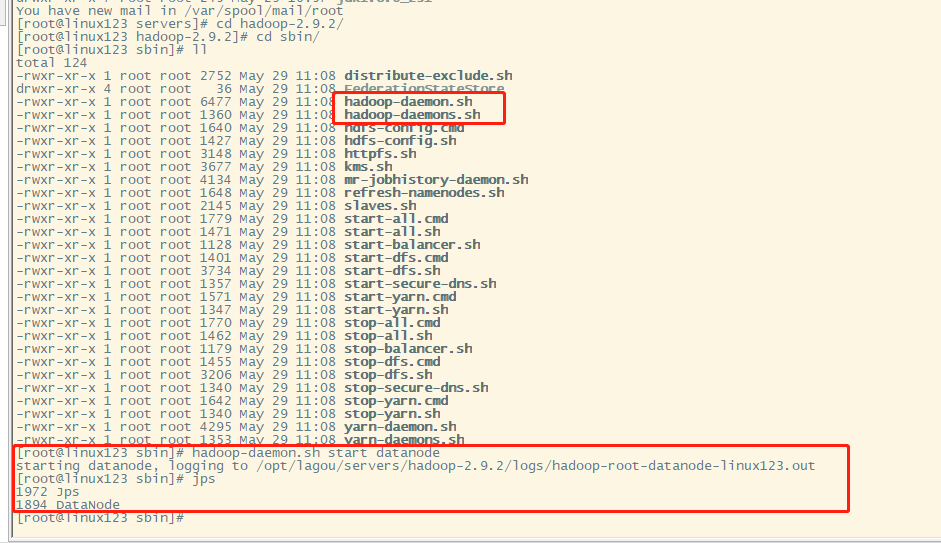Screen dimensions: 941x543
Task: Click the last empty shell prompt
Action: pos(100,518)
